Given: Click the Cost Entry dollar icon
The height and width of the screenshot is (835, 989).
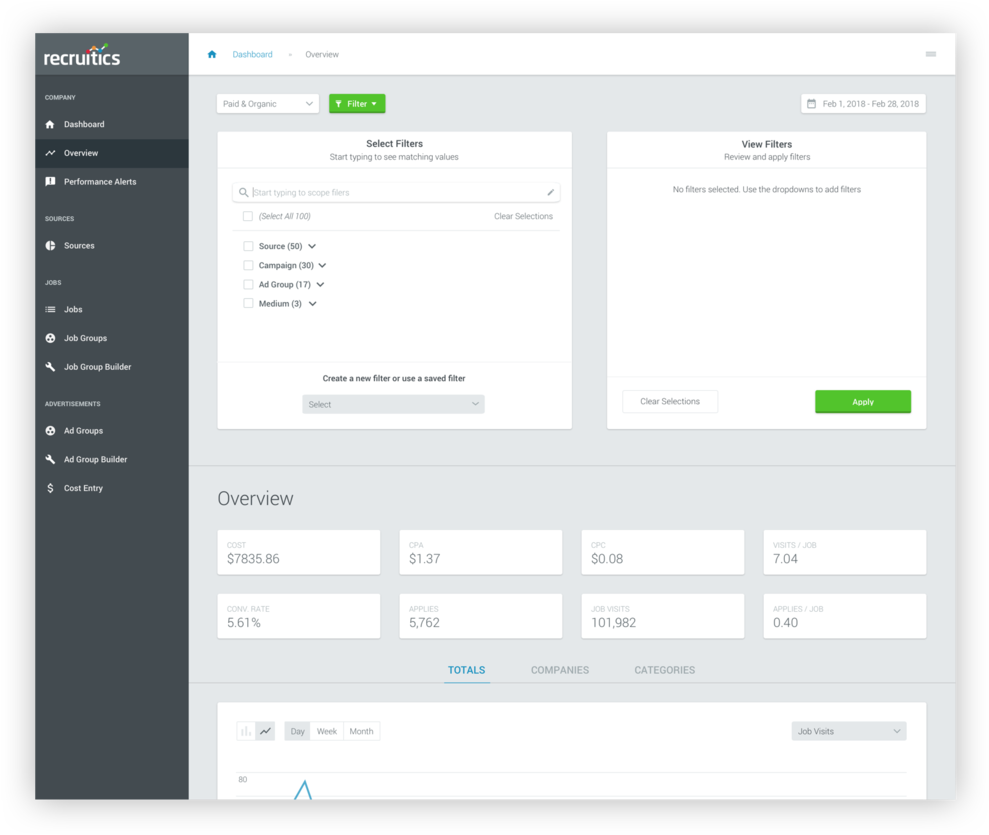Looking at the screenshot, I should coord(51,488).
